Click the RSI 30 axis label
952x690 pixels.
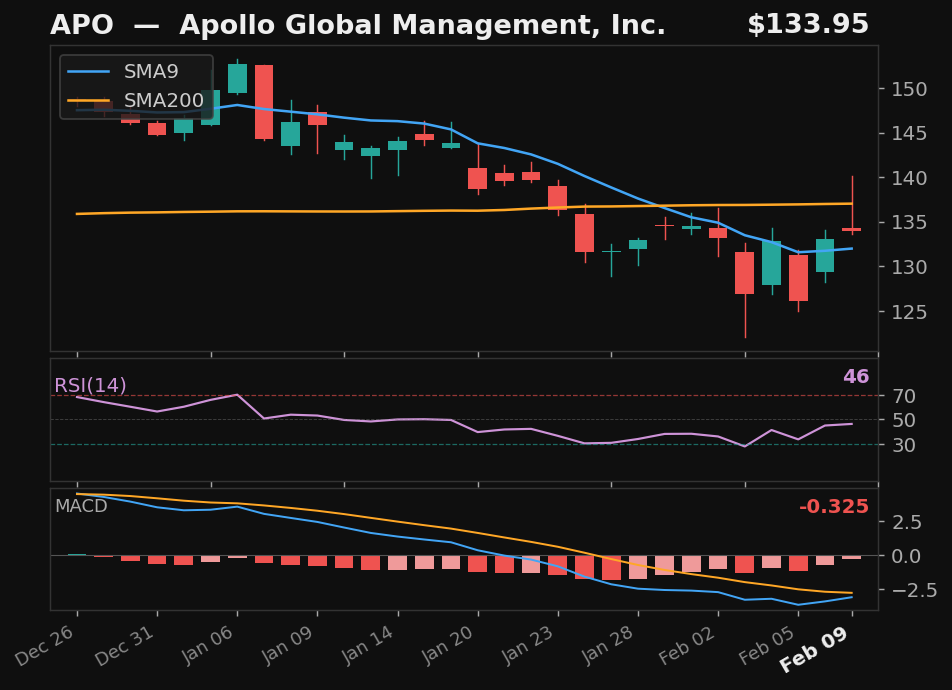(904, 445)
